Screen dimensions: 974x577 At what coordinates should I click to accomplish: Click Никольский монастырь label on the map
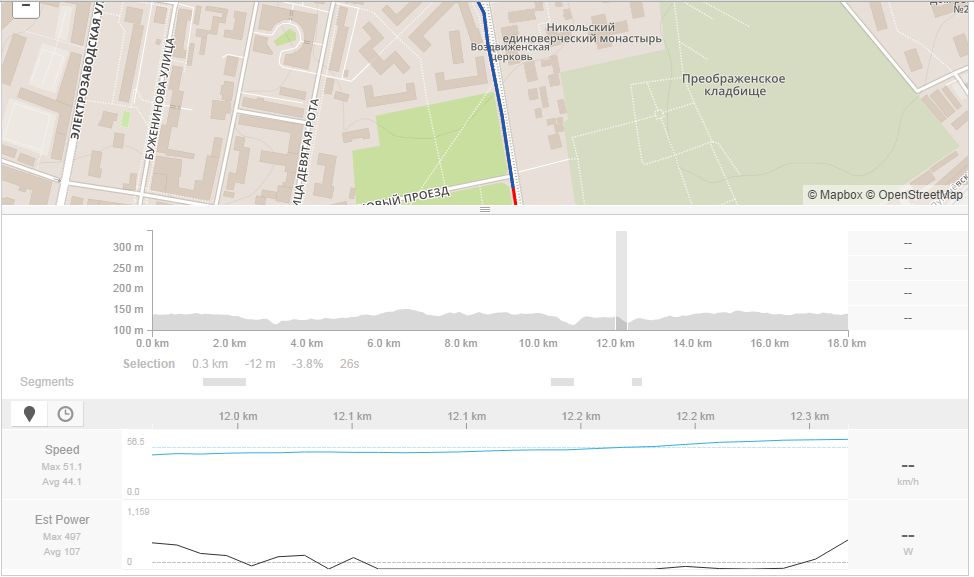pos(581,33)
